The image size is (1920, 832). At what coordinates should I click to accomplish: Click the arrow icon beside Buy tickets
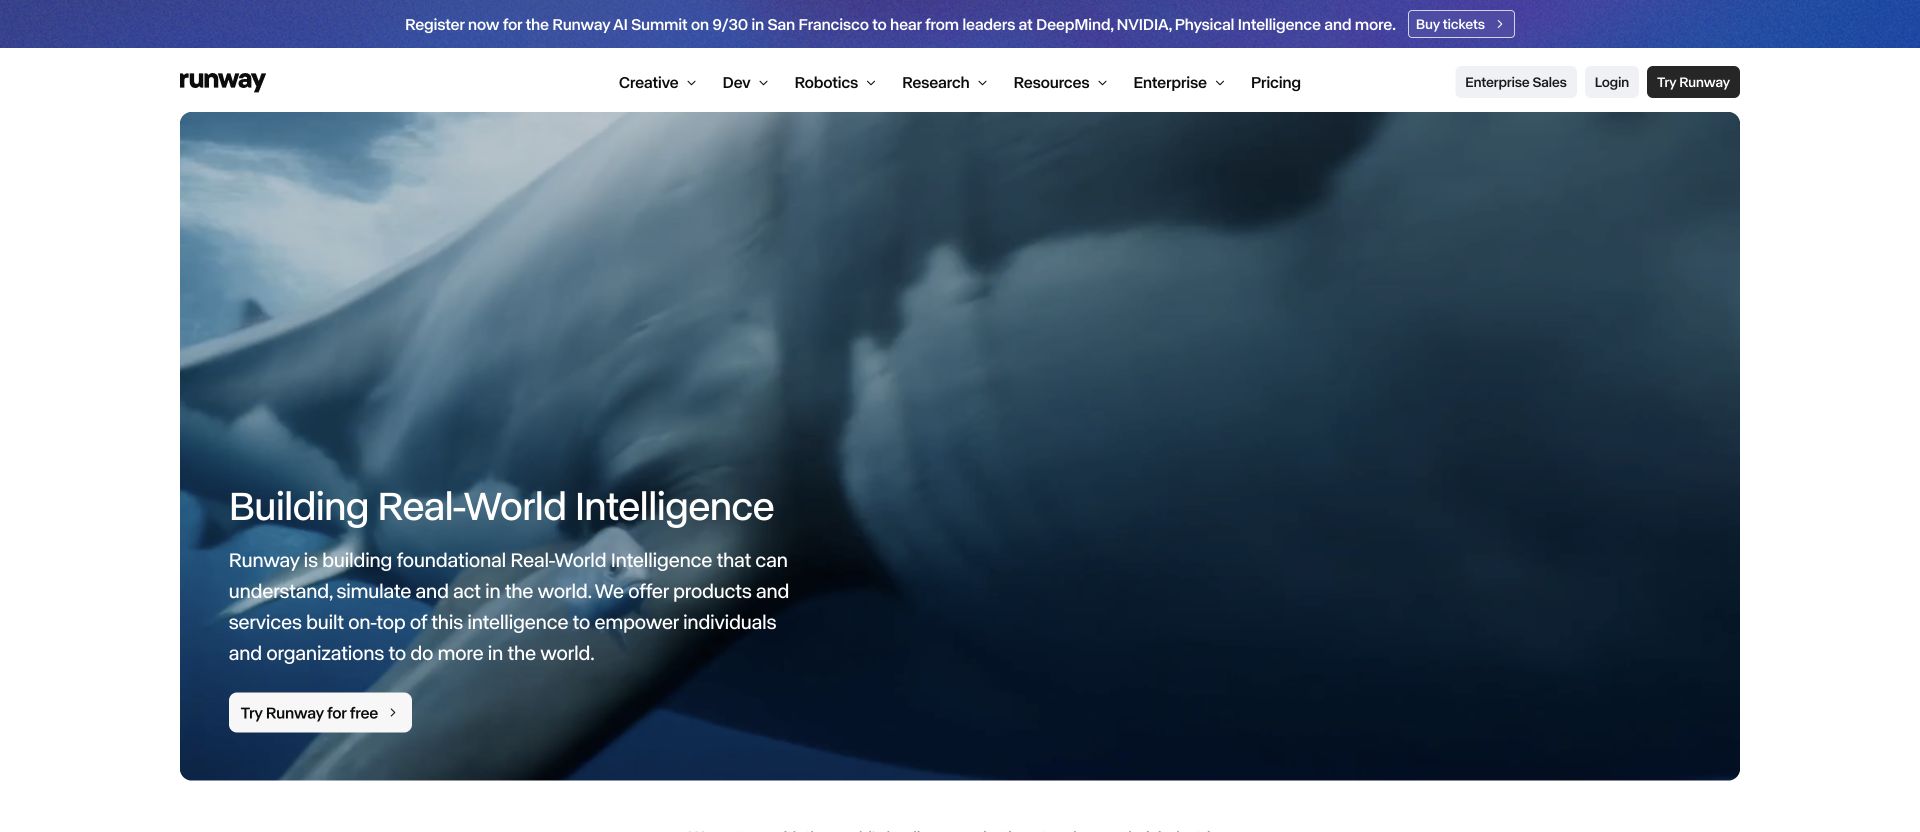pyautogui.click(x=1500, y=24)
